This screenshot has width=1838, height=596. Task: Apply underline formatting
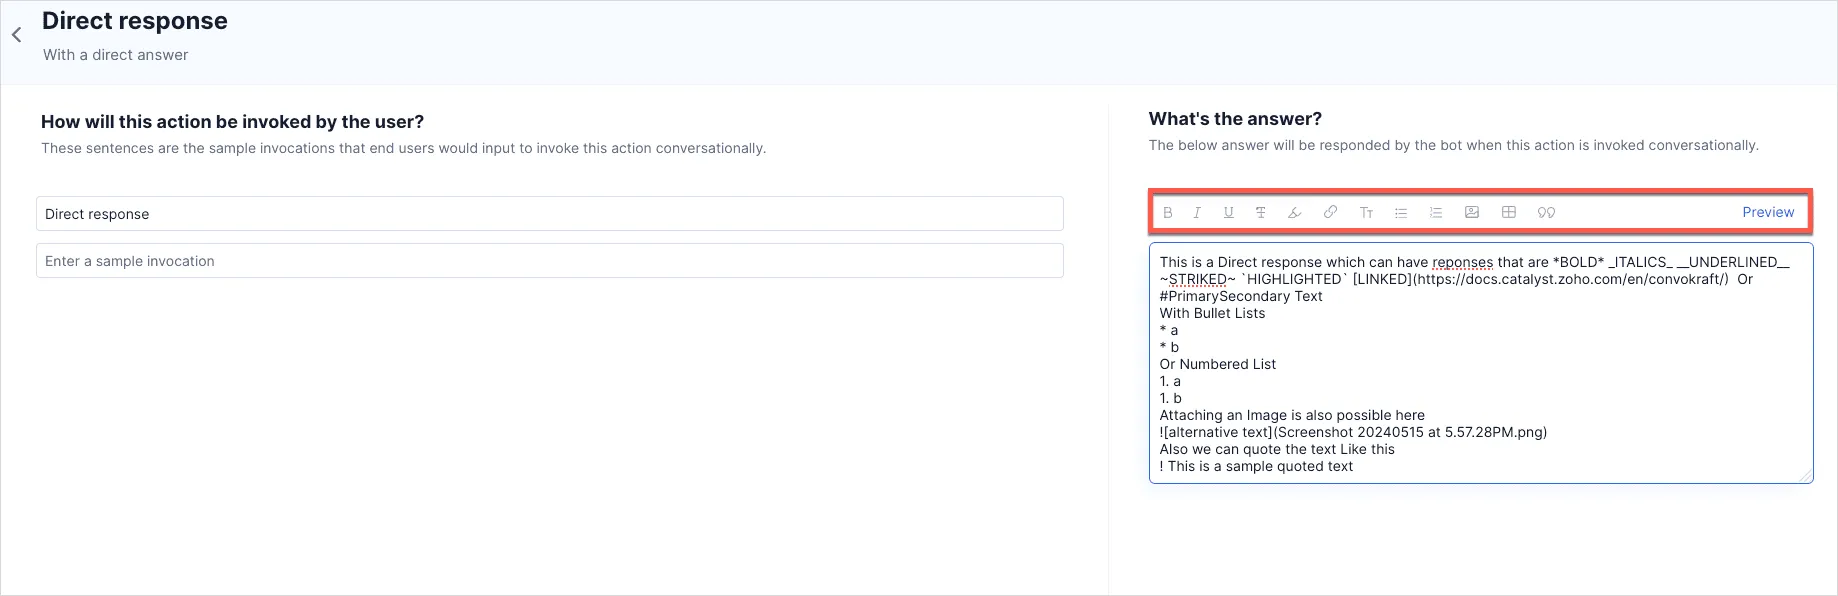point(1229,212)
